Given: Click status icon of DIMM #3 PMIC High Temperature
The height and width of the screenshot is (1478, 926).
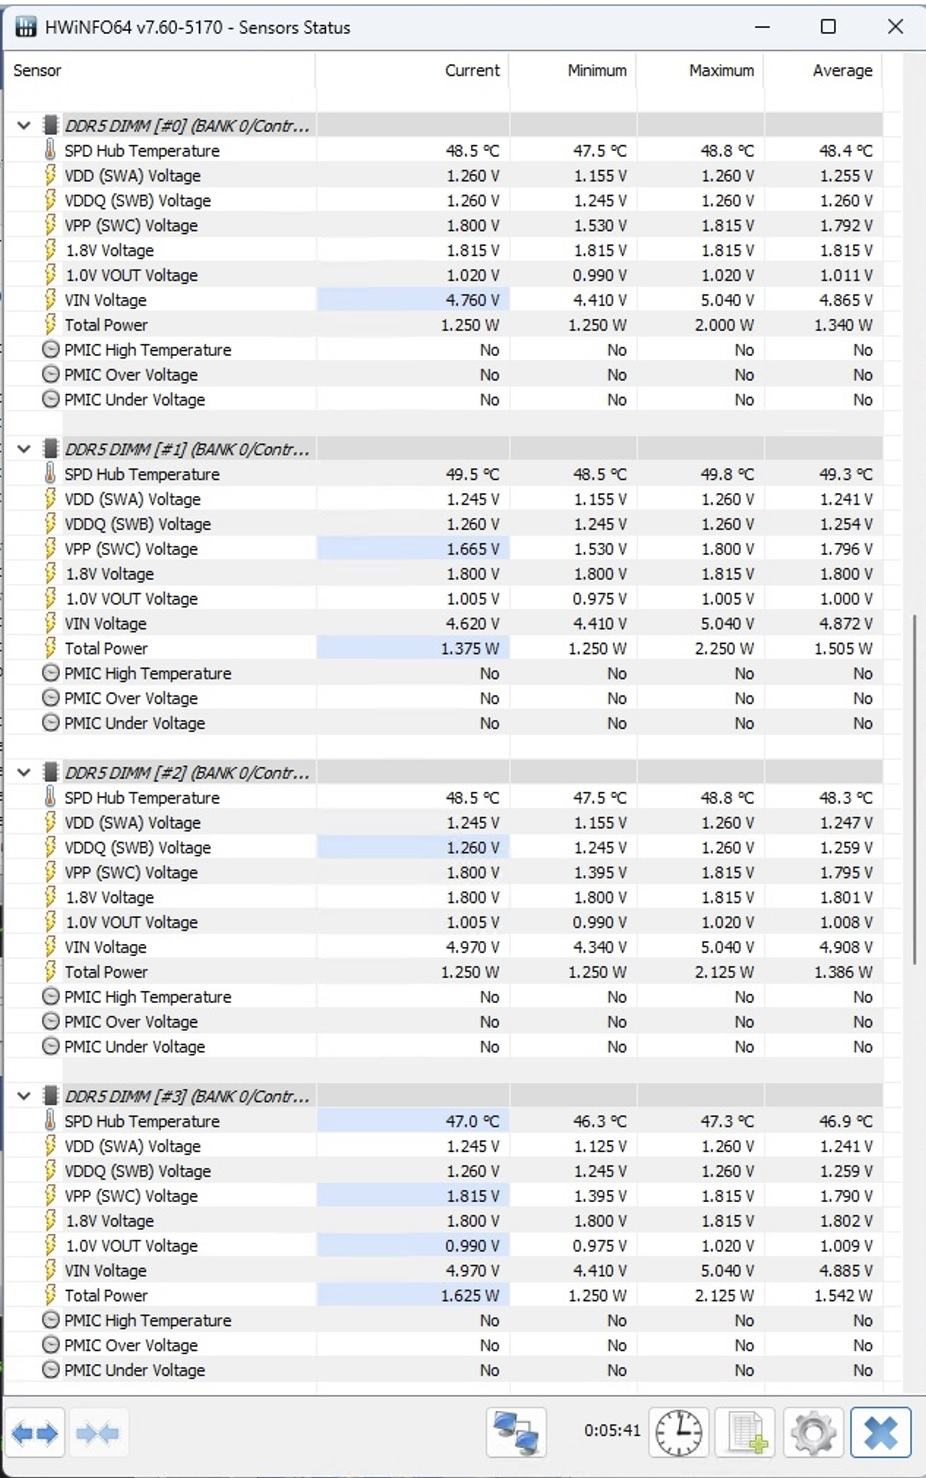Looking at the screenshot, I should click(x=51, y=1320).
